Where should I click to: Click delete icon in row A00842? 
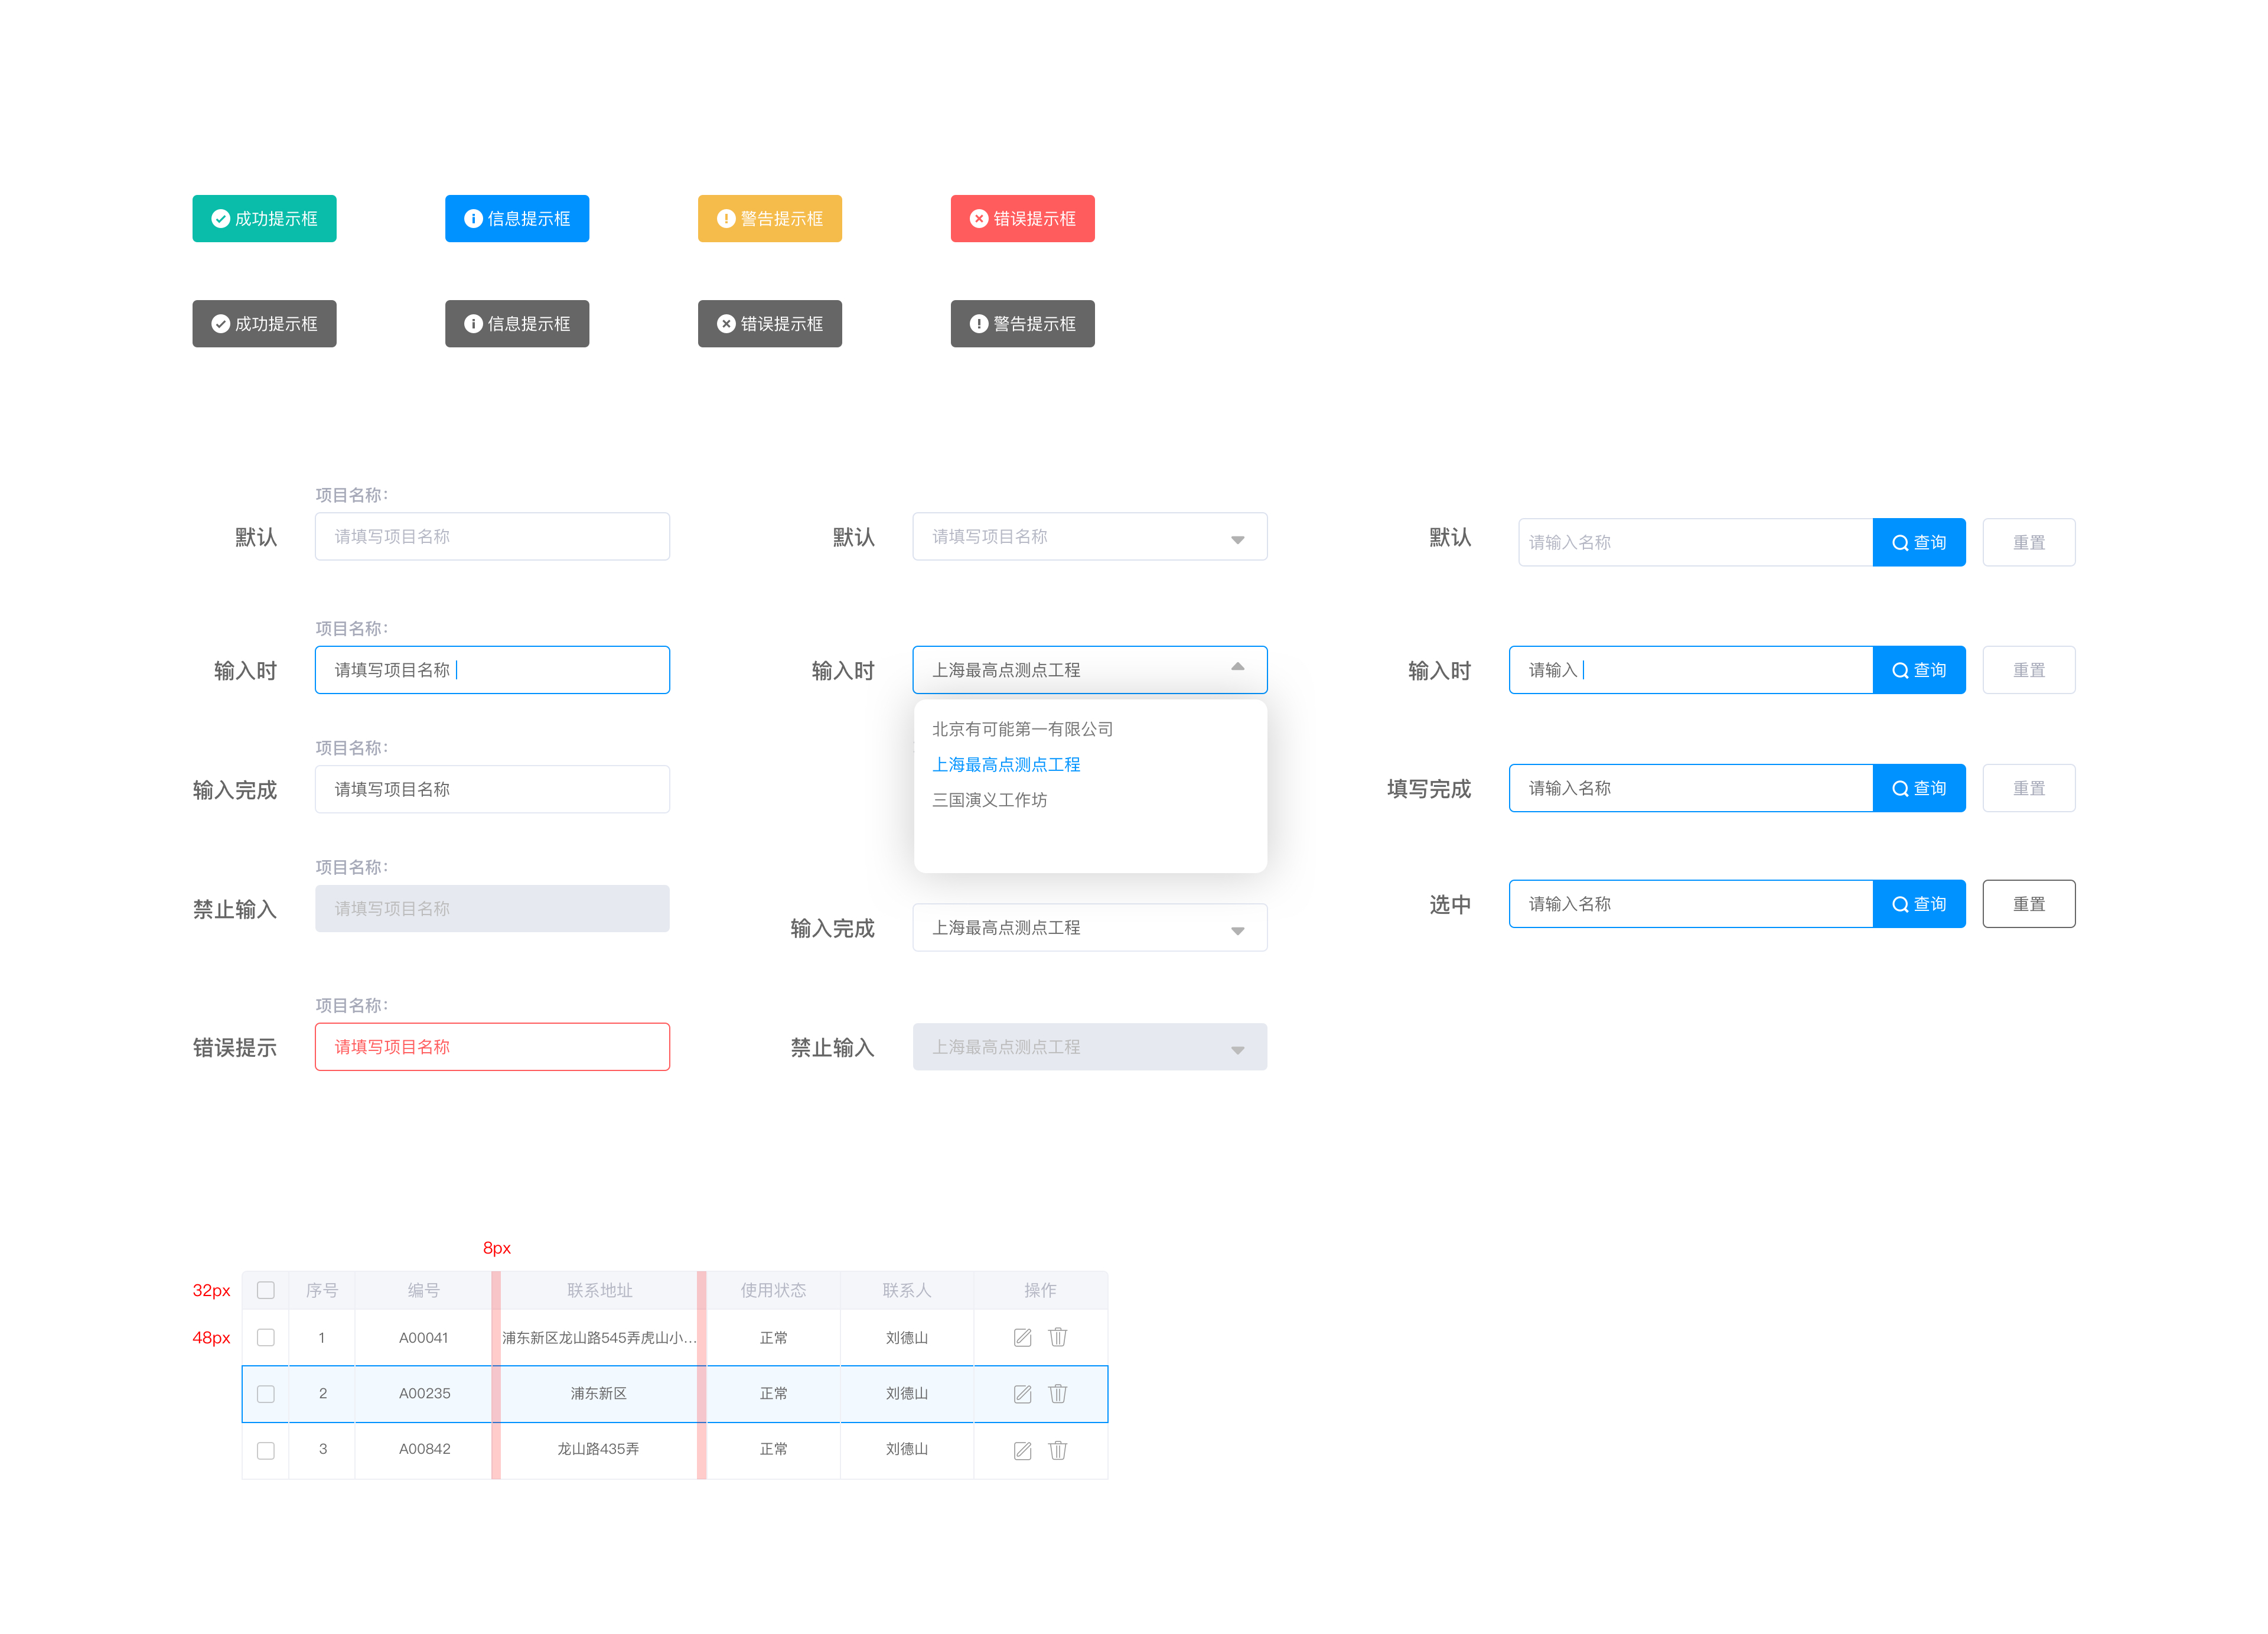pyautogui.click(x=1058, y=1450)
